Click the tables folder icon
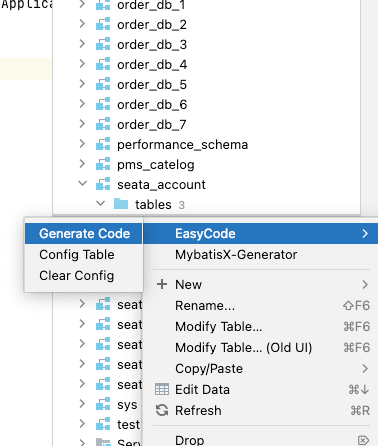The height and width of the screenshot is (446, 378). [121, 204]
